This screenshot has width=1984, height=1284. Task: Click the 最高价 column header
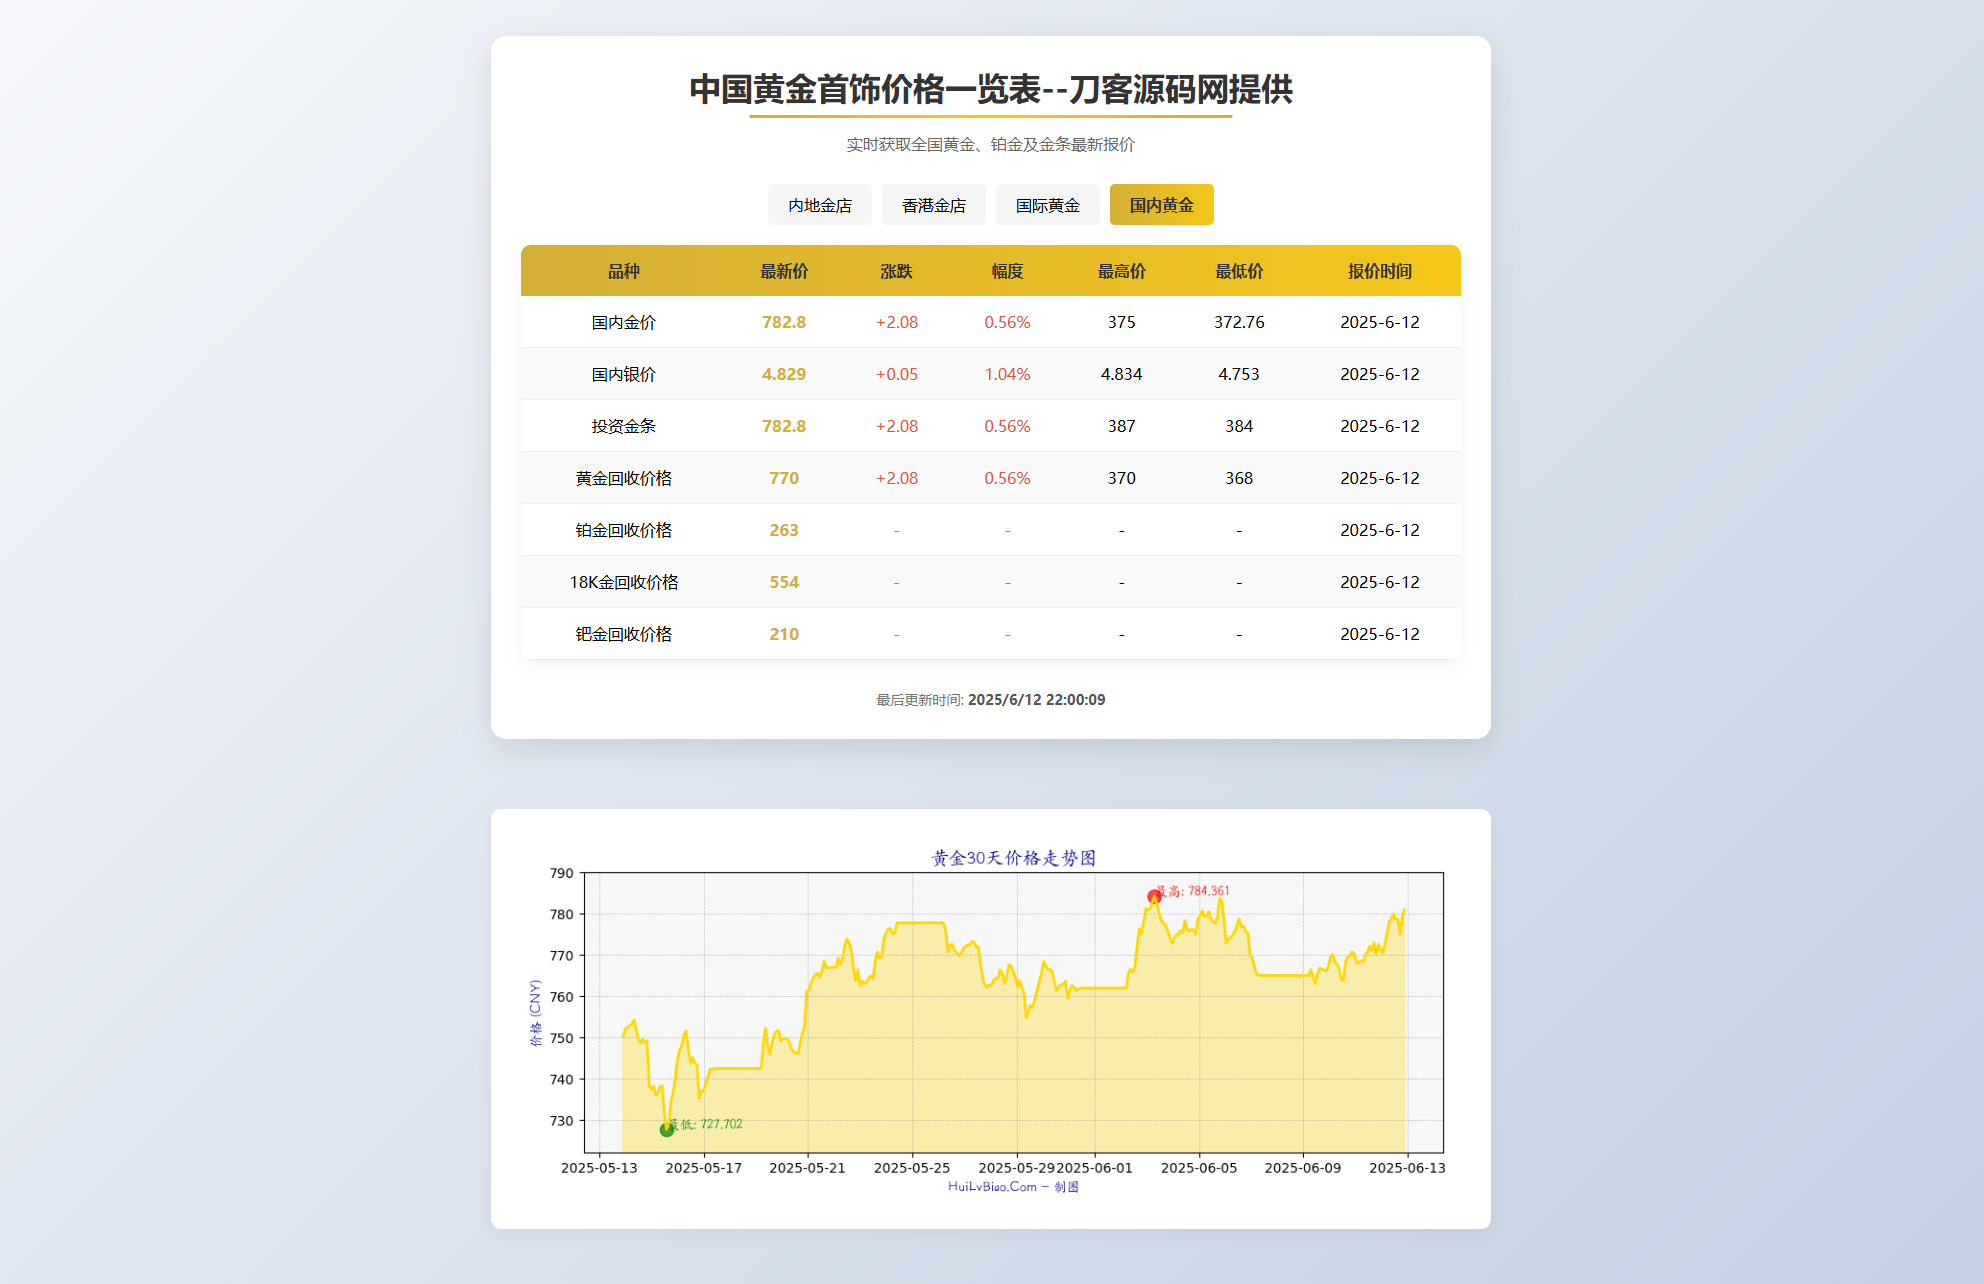pos(1121,270)
